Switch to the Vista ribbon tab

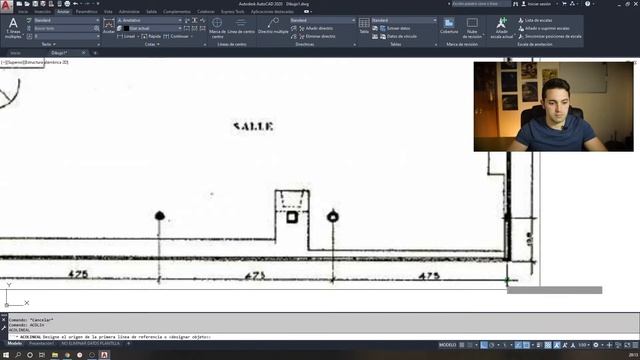pos(108,12)
